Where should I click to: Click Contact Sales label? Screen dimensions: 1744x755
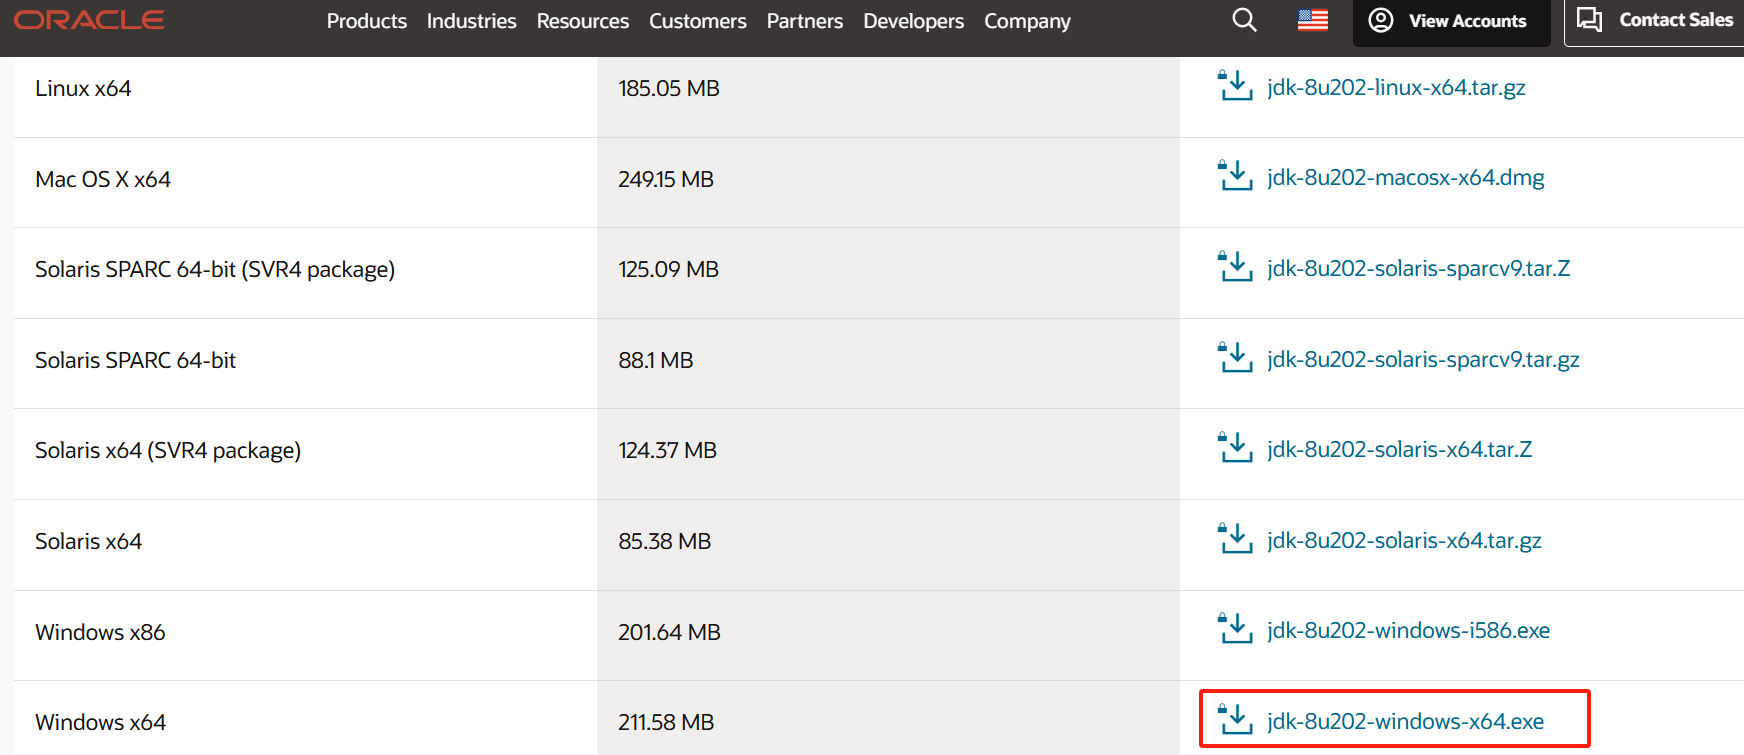point(1676,20)
